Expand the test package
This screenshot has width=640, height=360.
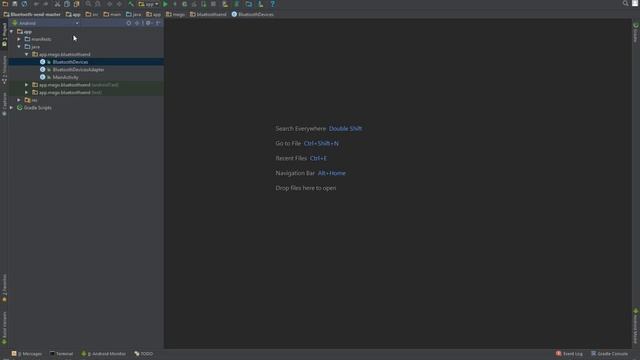pos(27,93)
